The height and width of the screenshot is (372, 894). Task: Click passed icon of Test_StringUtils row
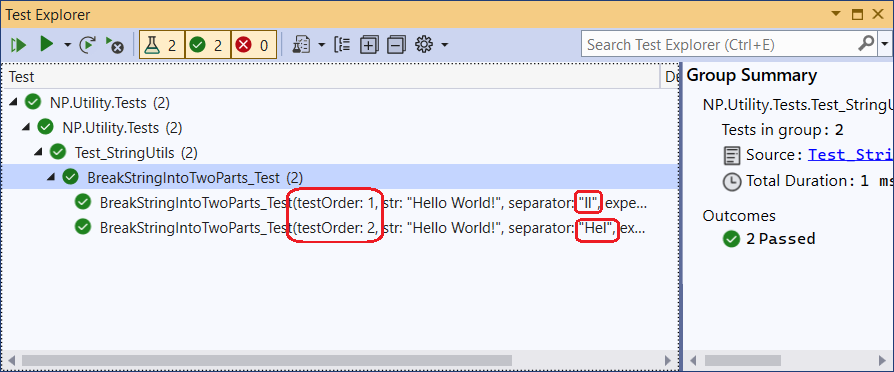[x=58, y=152]
